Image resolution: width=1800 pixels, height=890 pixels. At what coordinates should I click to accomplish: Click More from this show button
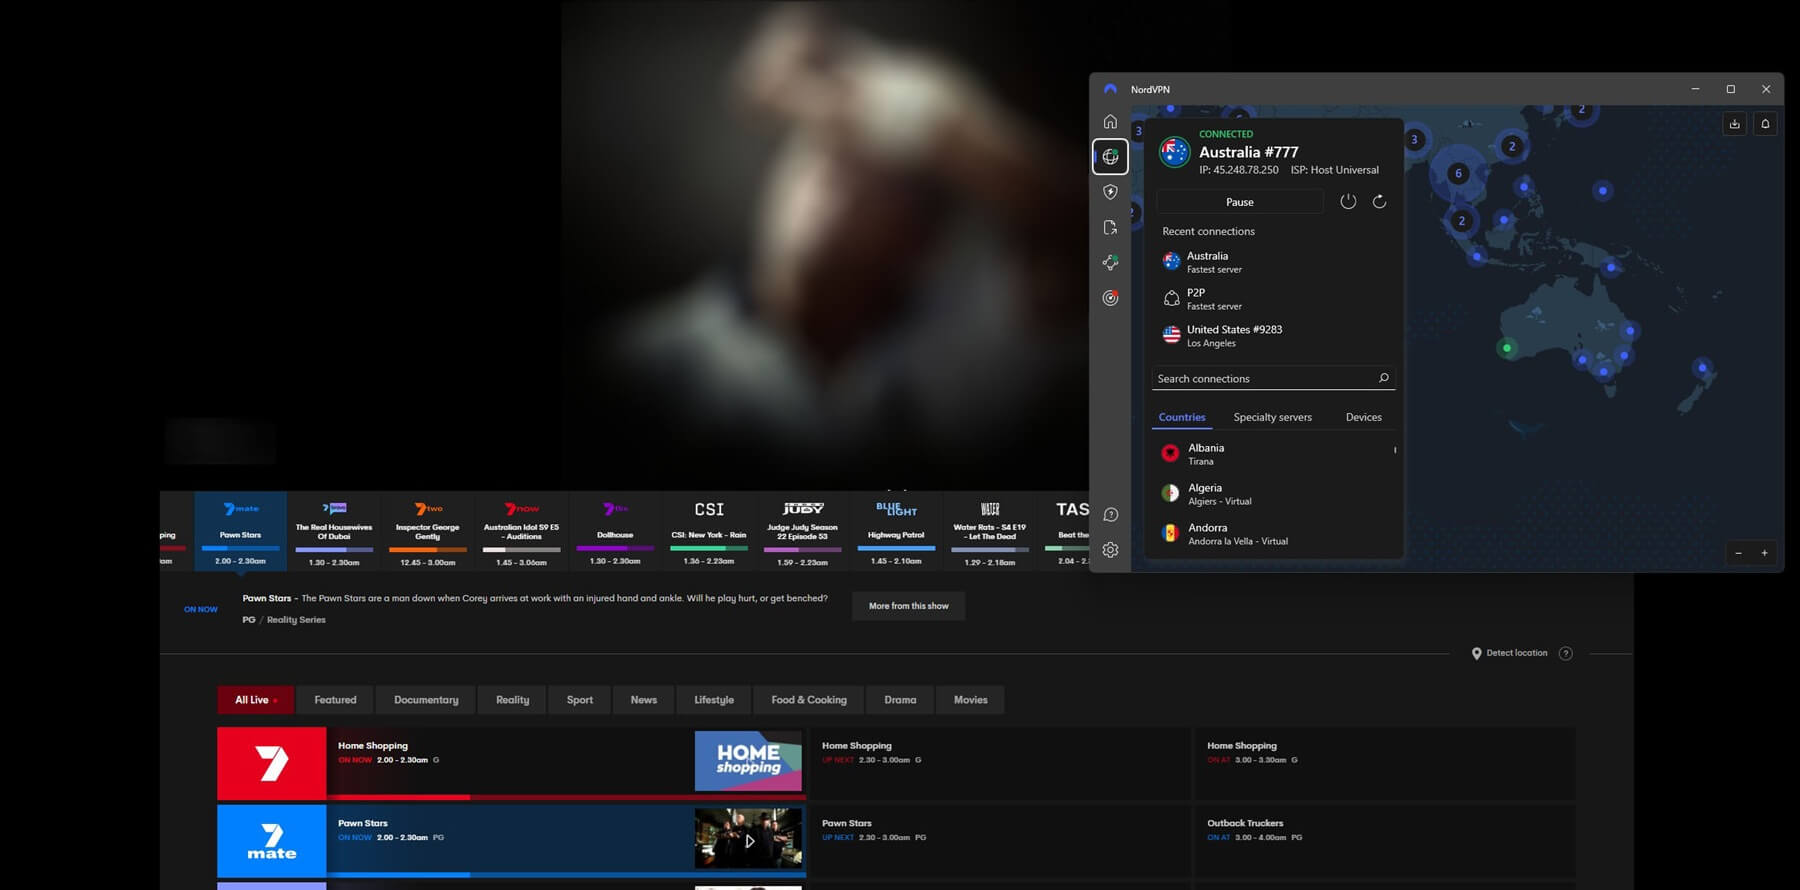[908, 606]
